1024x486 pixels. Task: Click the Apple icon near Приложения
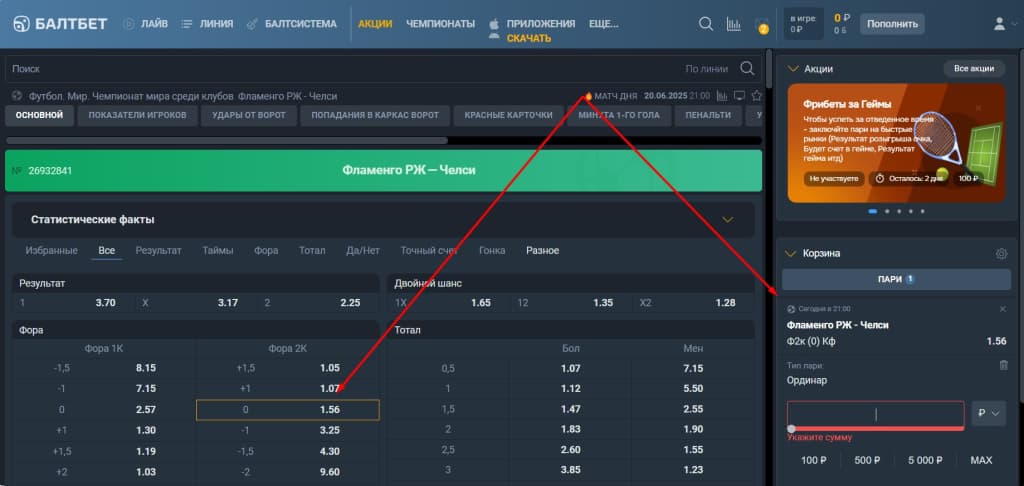(494, 24)
